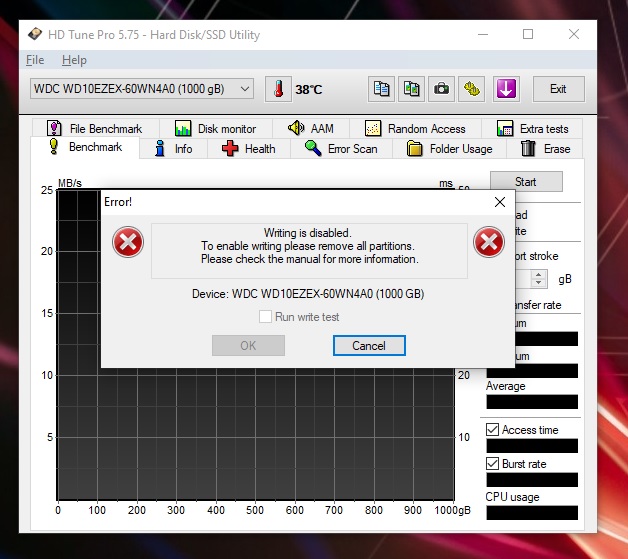Click the 'Device: WDC WD10EZEX-60WN4A0' text
Viewport: 628px width, 559px height.
point(308,294)
